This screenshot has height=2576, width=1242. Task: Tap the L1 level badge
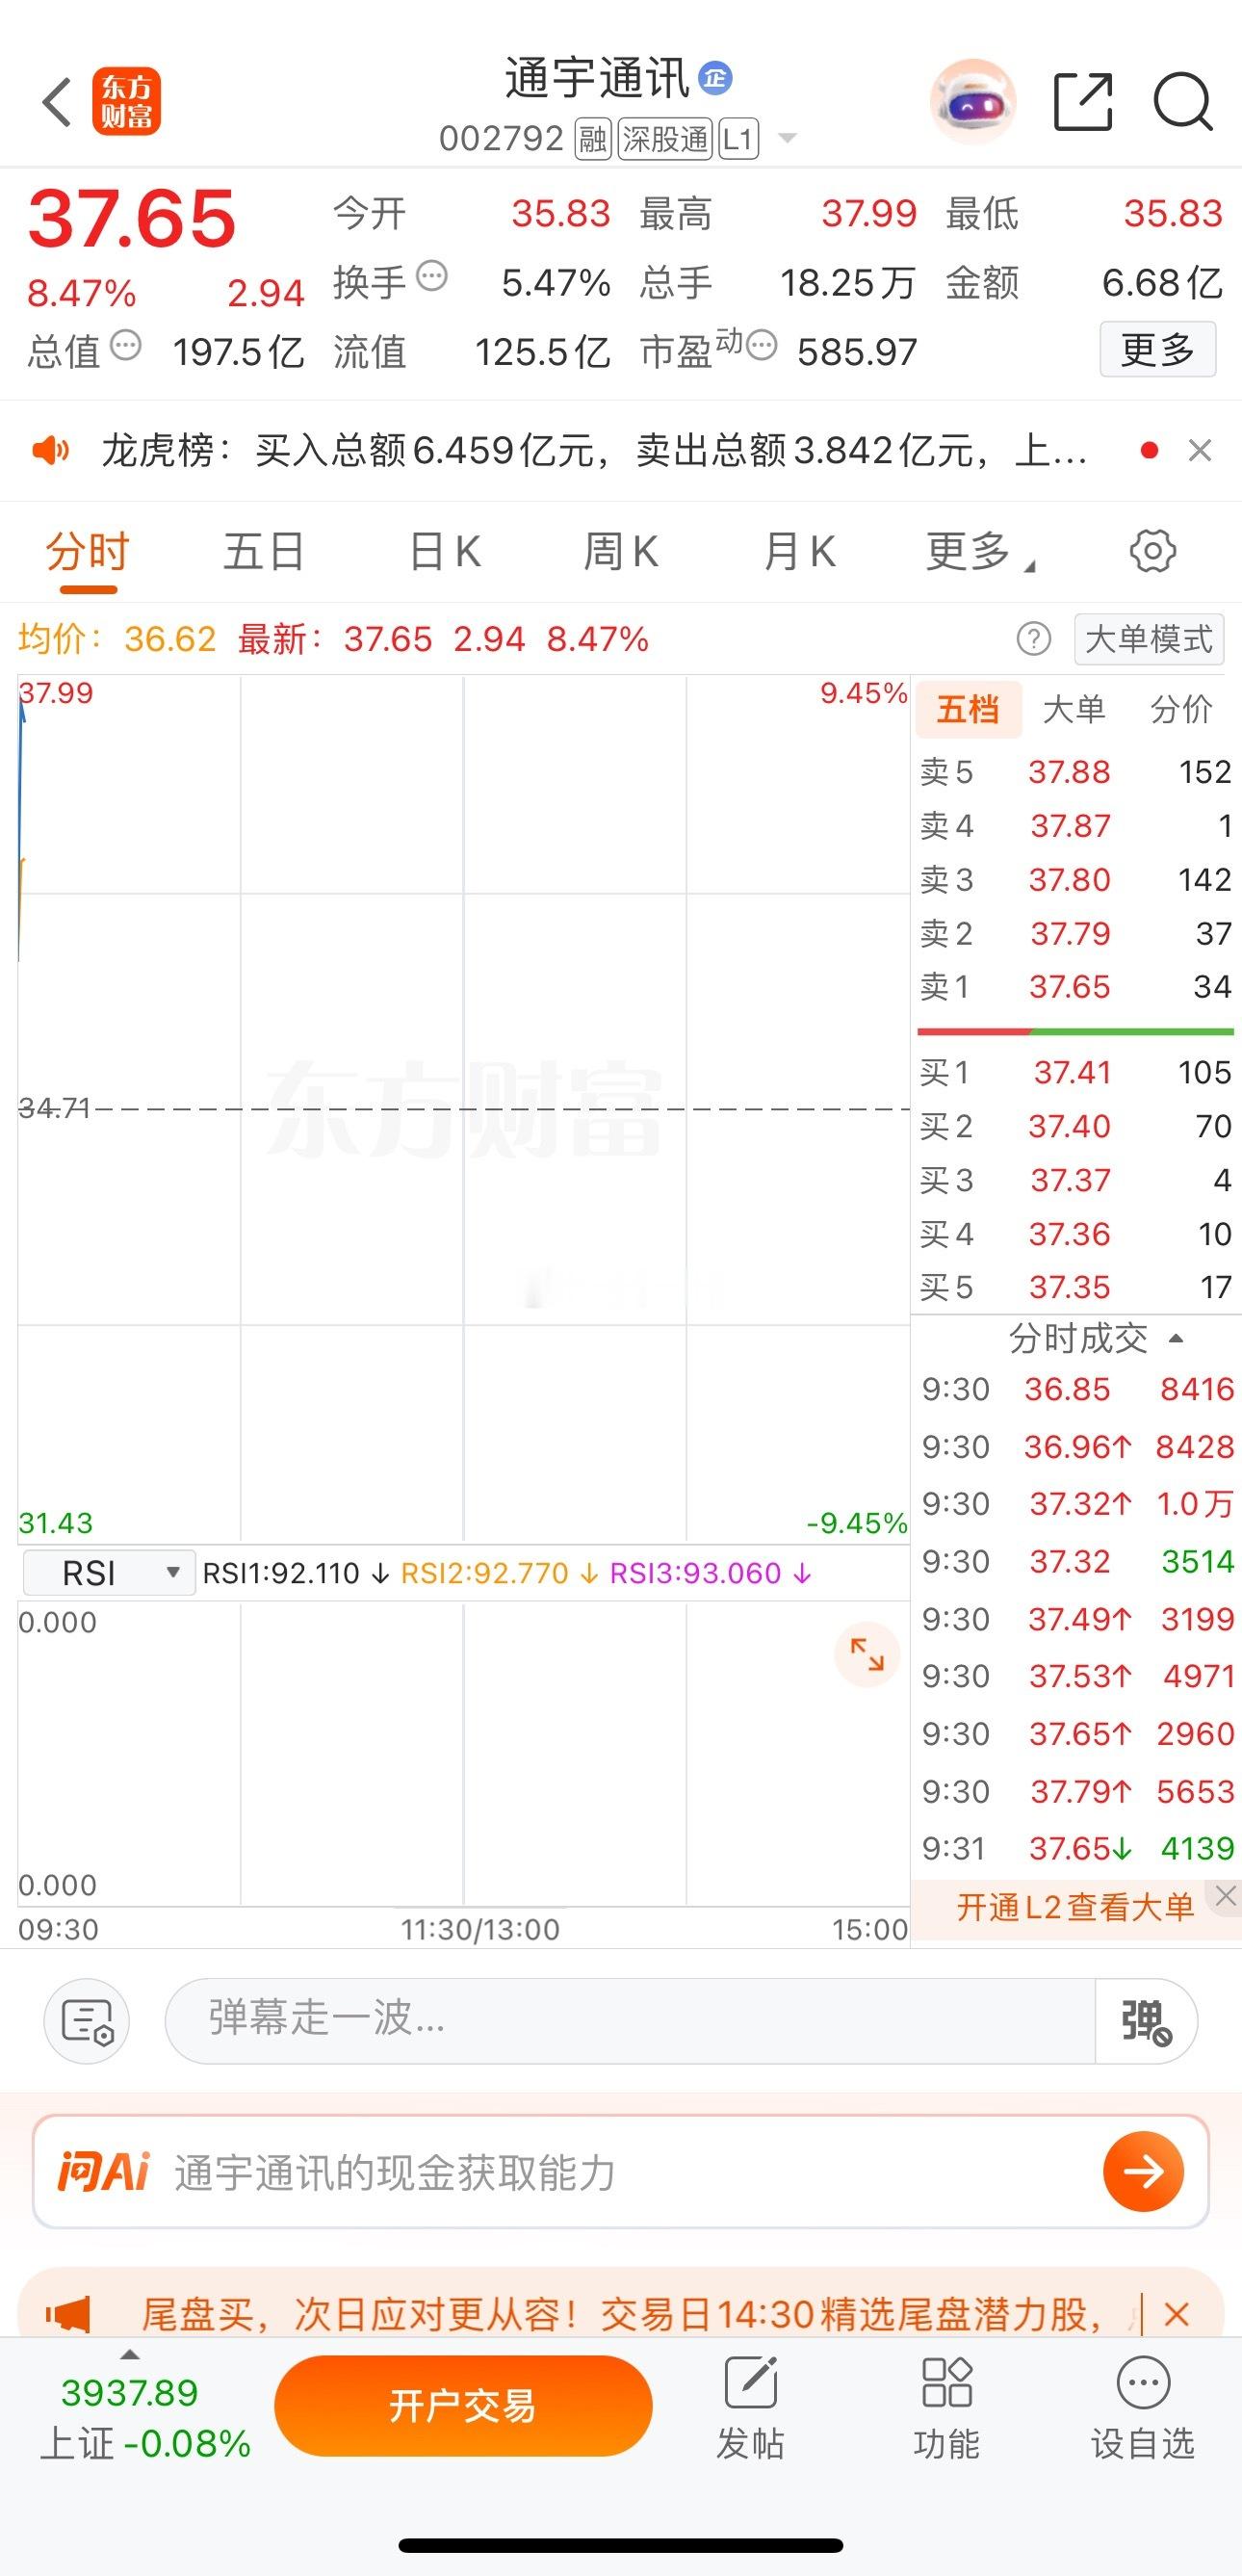[738, 139]
